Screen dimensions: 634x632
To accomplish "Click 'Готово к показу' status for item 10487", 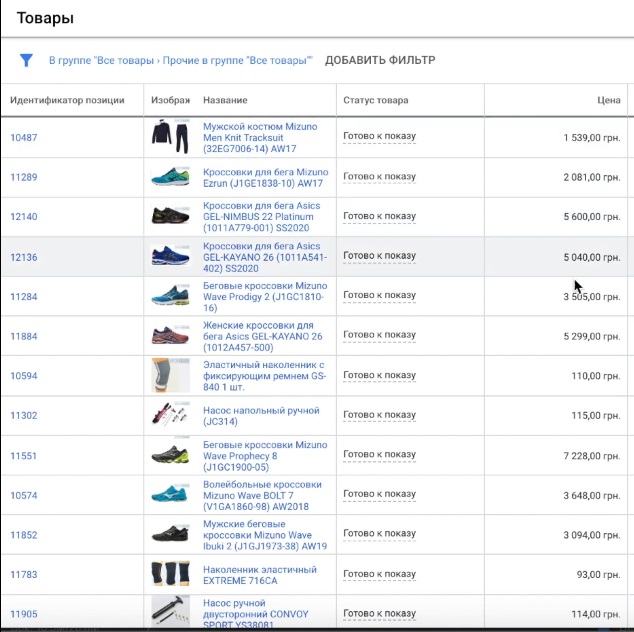I will coord(379,136).
